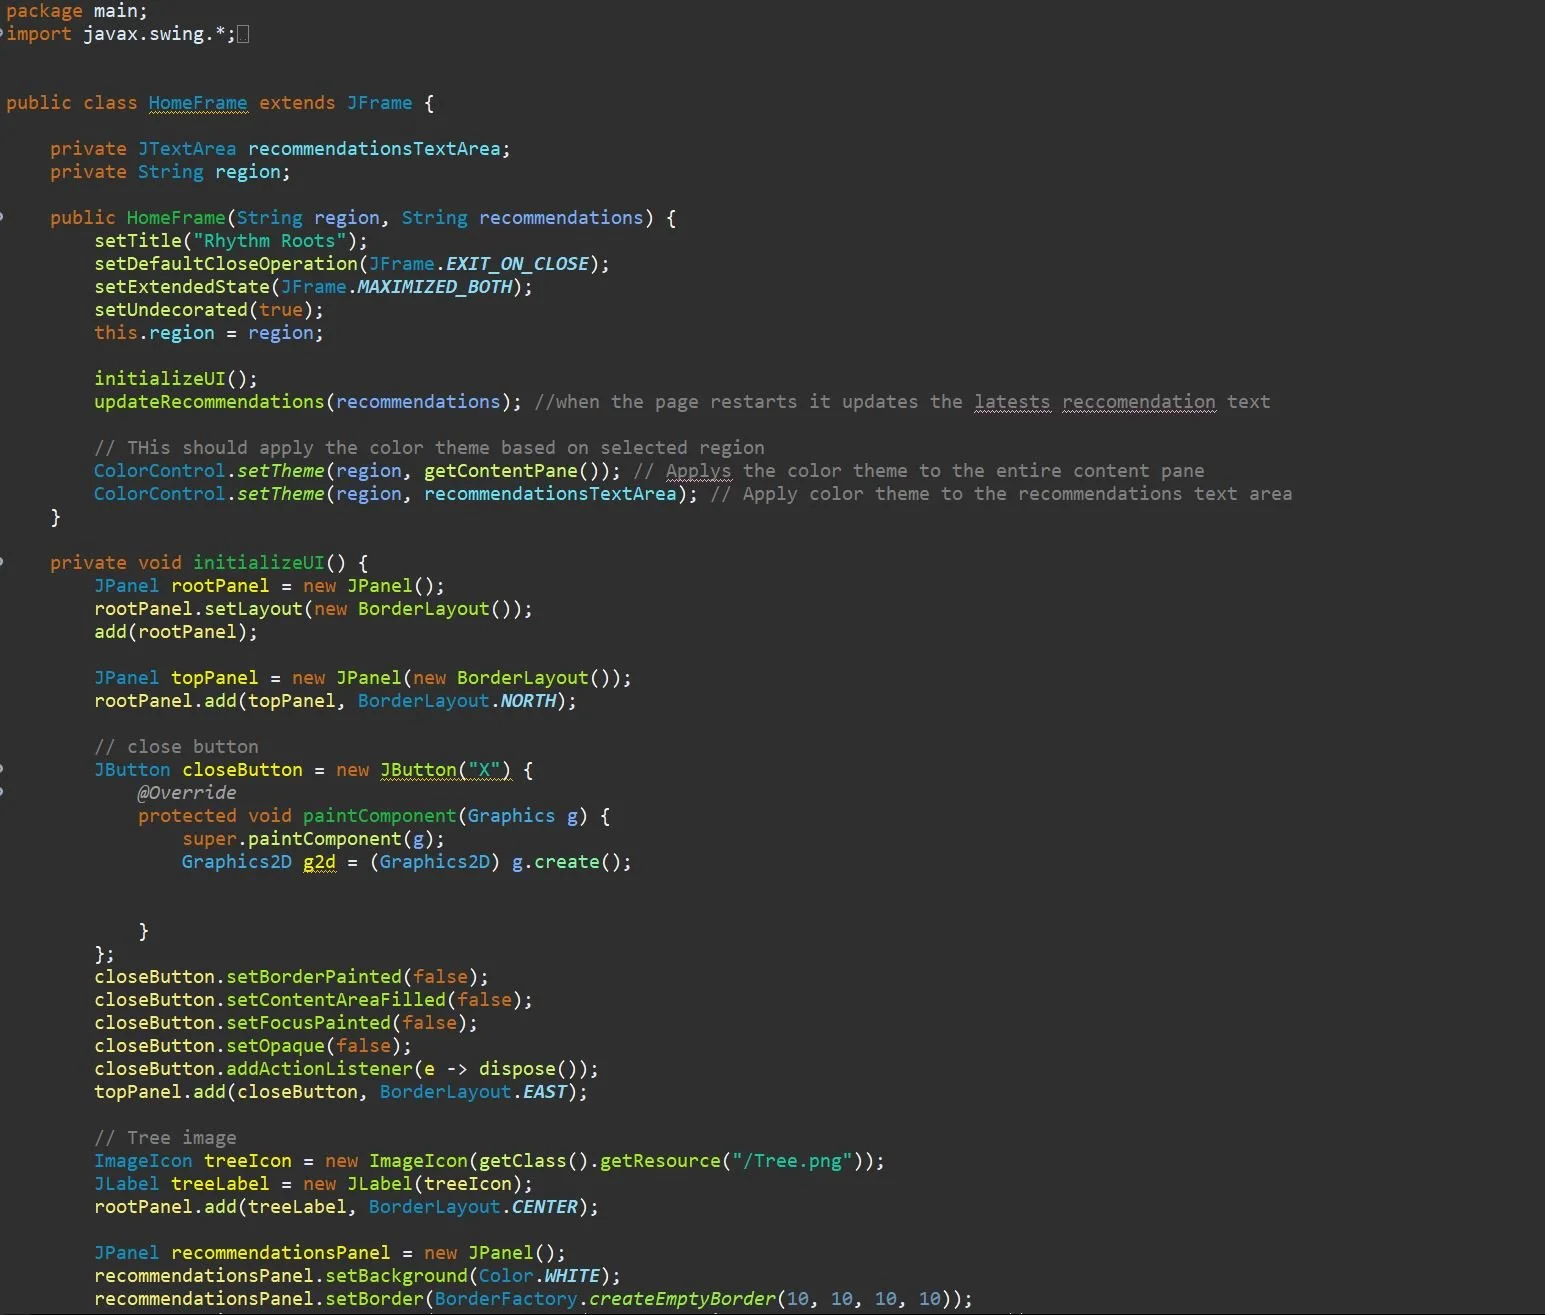Click the underlined word "latests" in the comment

point(1012,402)
